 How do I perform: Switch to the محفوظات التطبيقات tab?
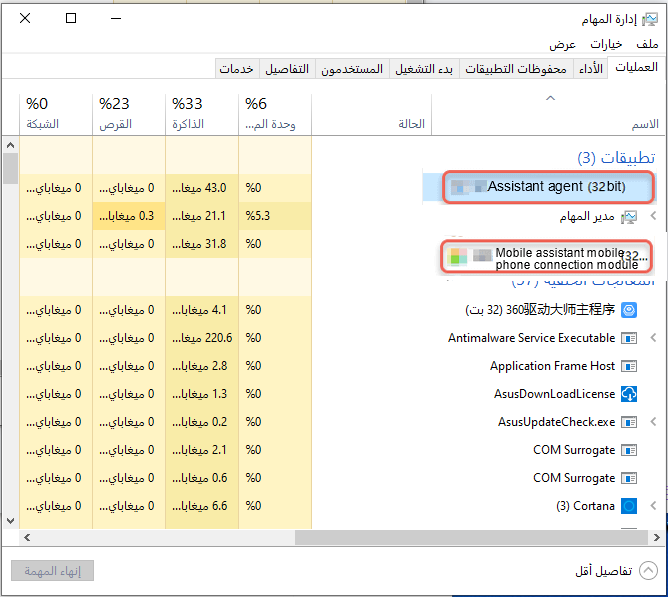pyautogui.click(x=516, y=69)
